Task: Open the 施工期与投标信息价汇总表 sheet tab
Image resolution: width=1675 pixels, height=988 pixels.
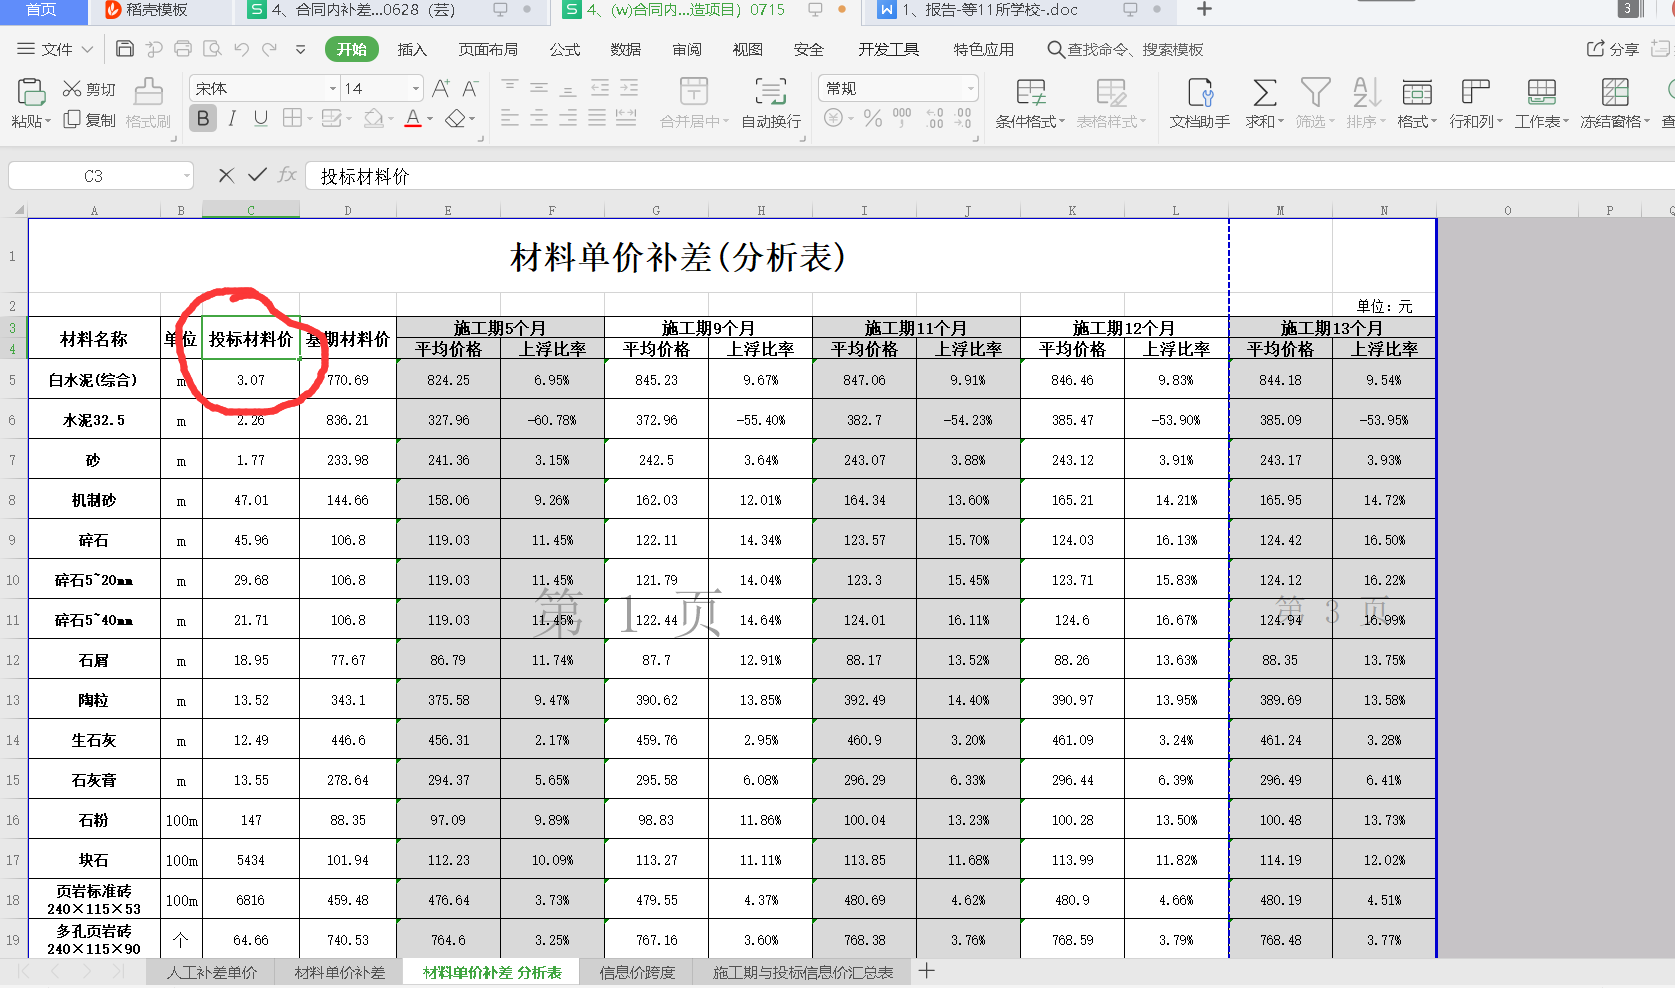Action: (x=803, y=972)
